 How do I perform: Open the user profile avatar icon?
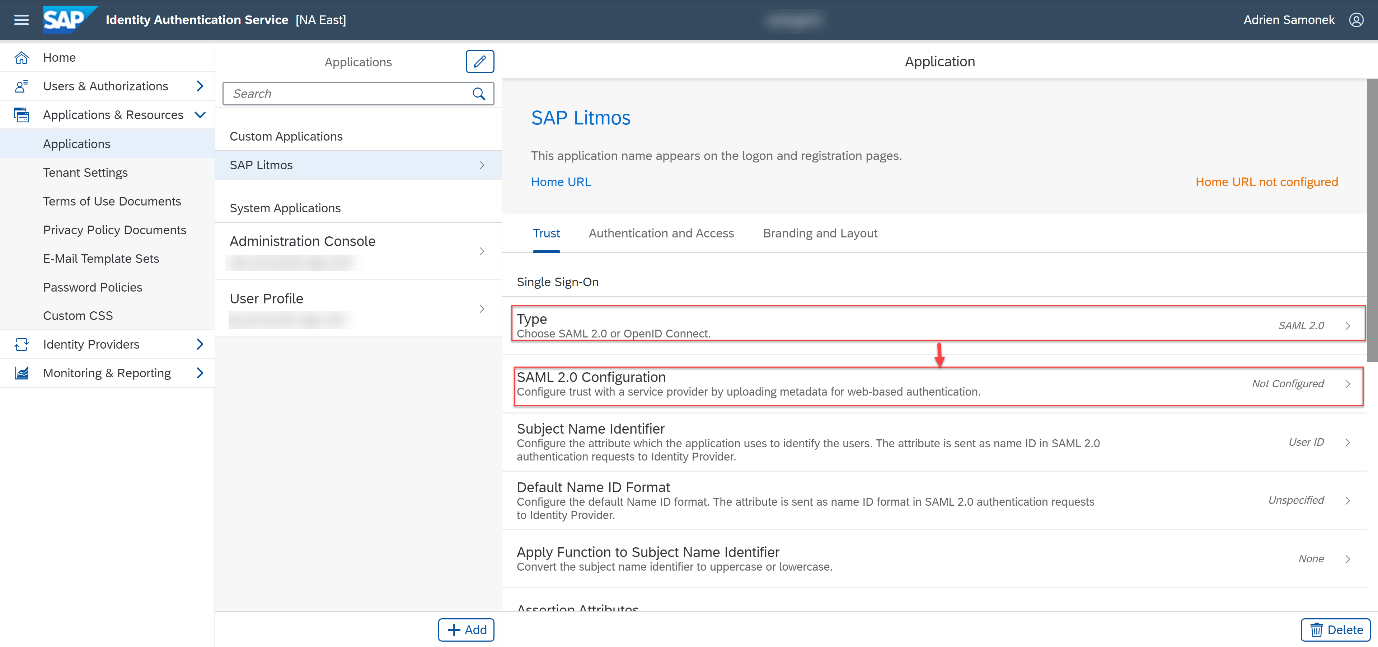1356,20
